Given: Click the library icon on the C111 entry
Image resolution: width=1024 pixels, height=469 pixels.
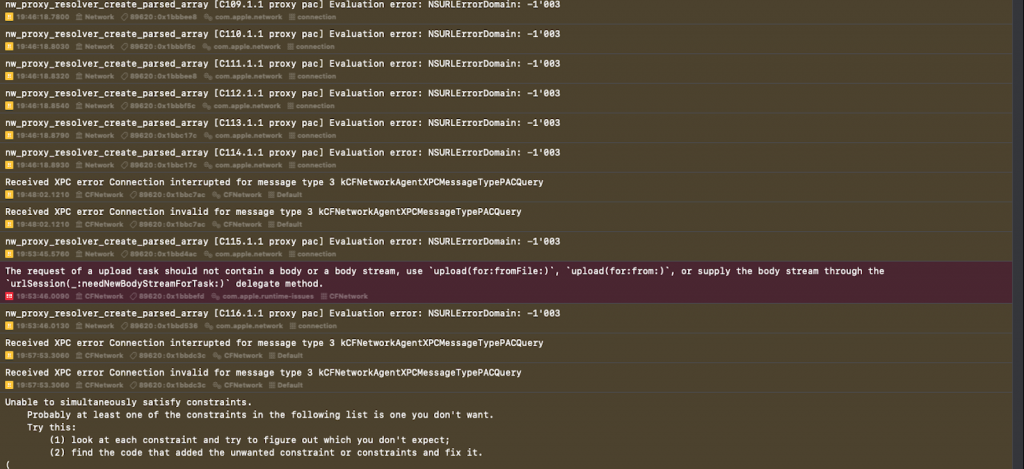Looking at the screenshot, I should pyautogui.click(x=76, y=76).
